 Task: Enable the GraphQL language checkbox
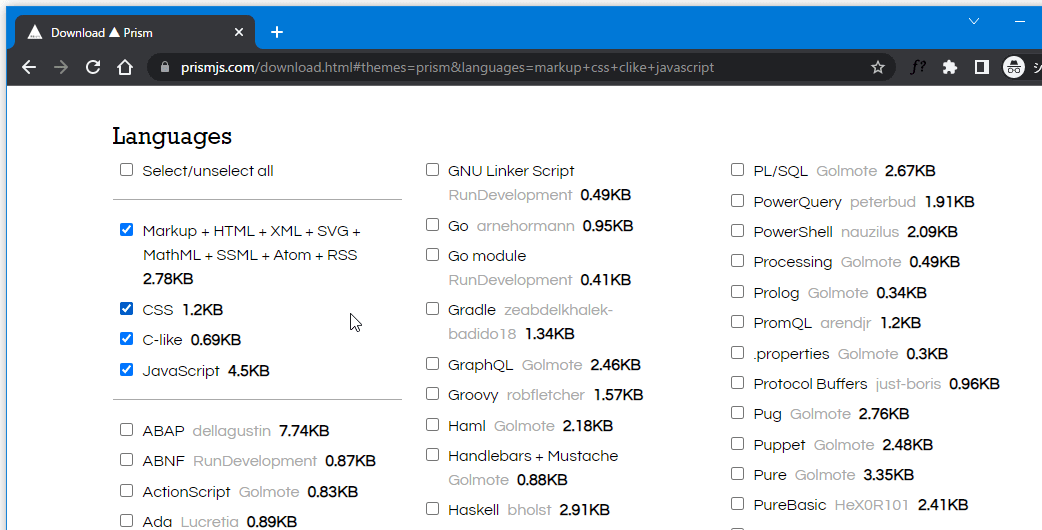pos(432,364)
